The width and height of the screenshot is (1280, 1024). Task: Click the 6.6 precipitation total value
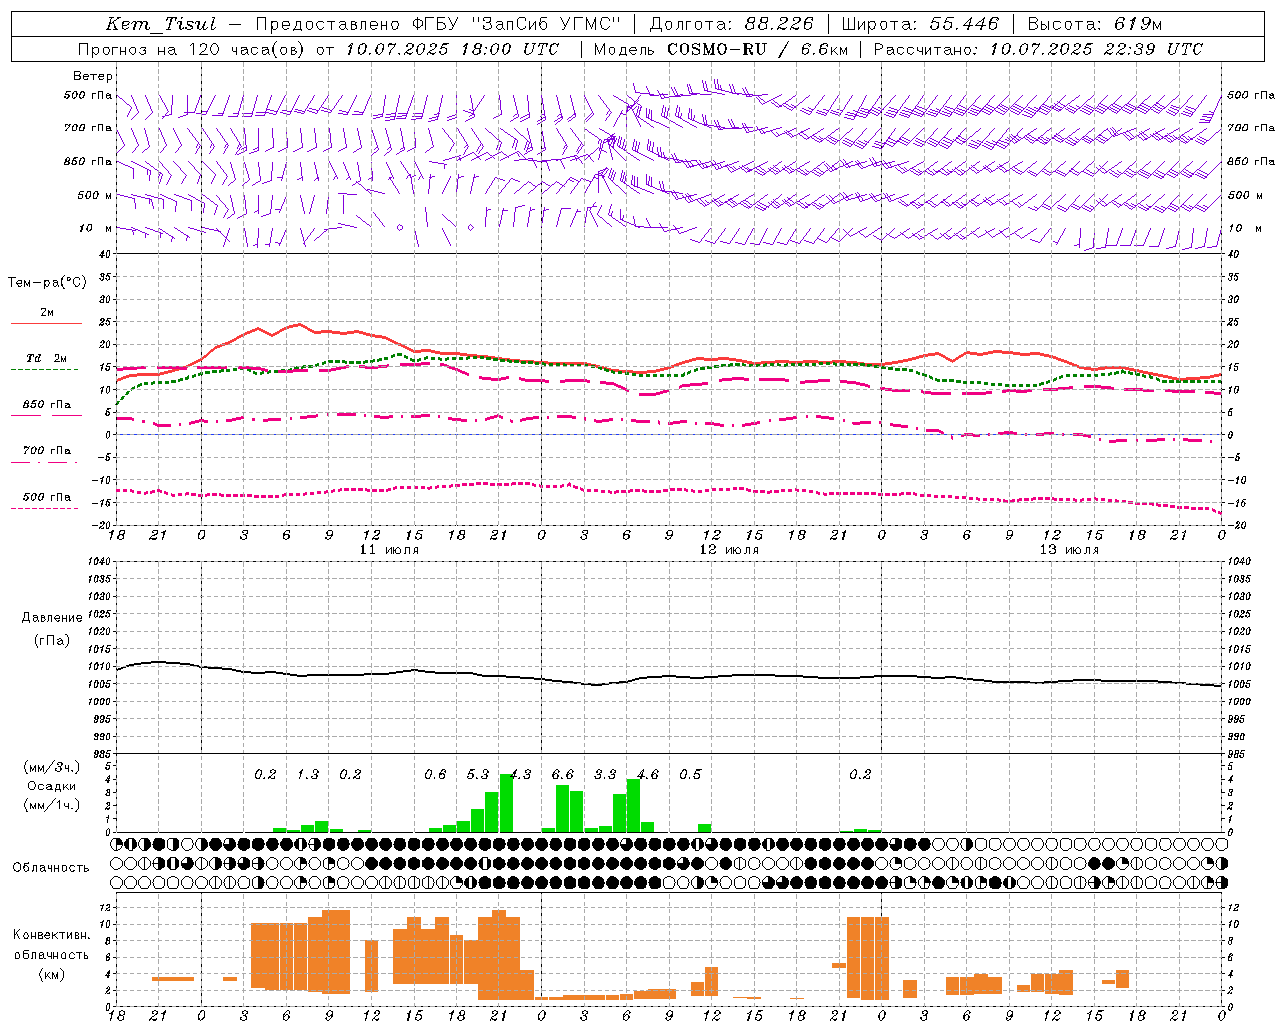click(563, 774)
